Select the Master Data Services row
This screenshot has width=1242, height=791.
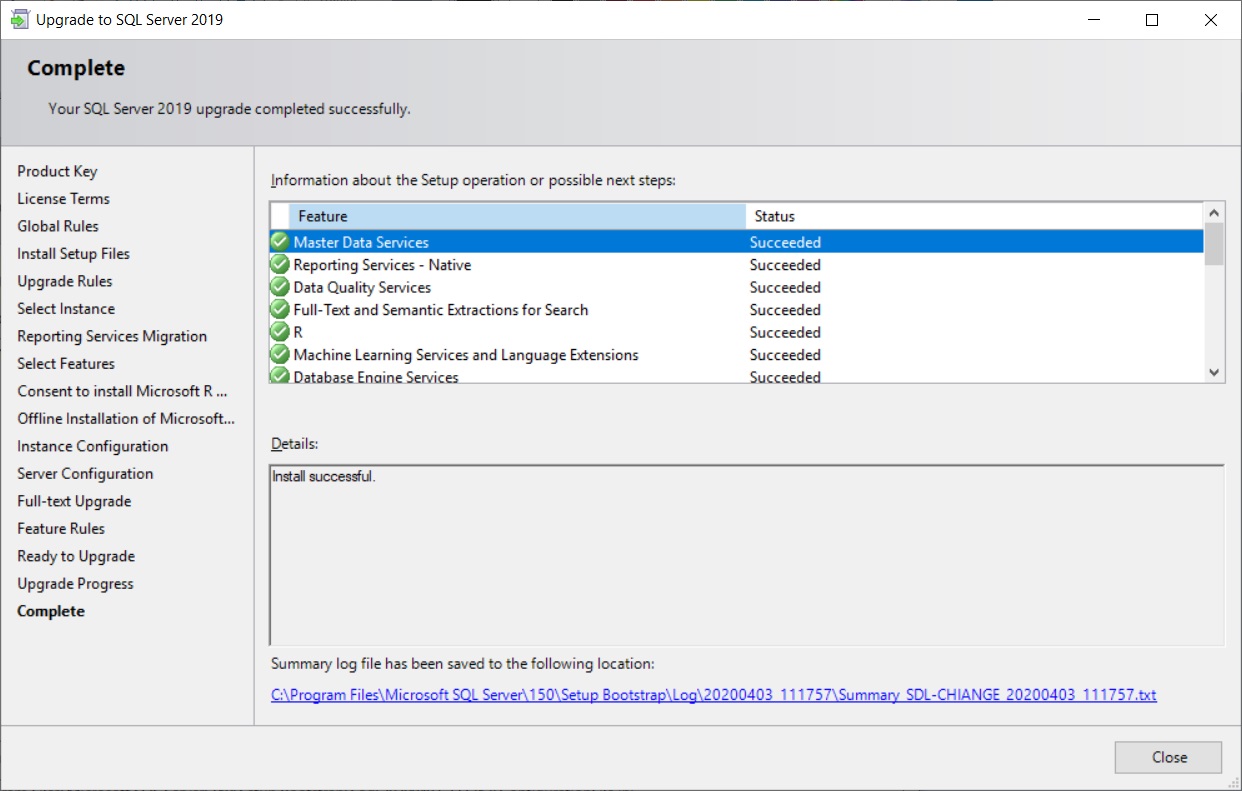(736, 242)
